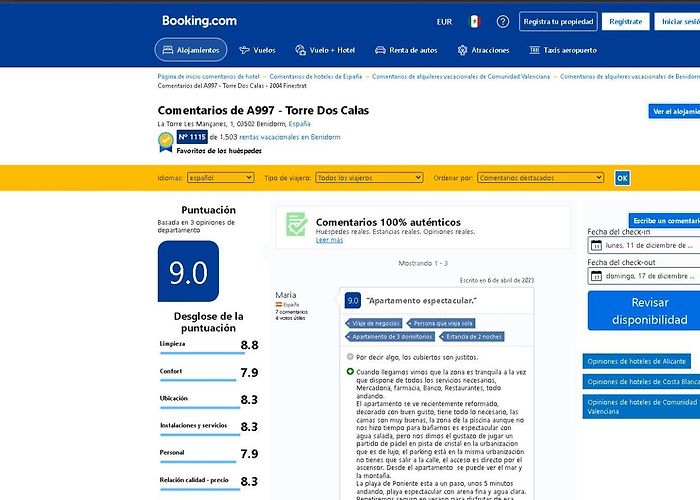
Task: Click the guest favorites award badge
Action: point(166,142)
